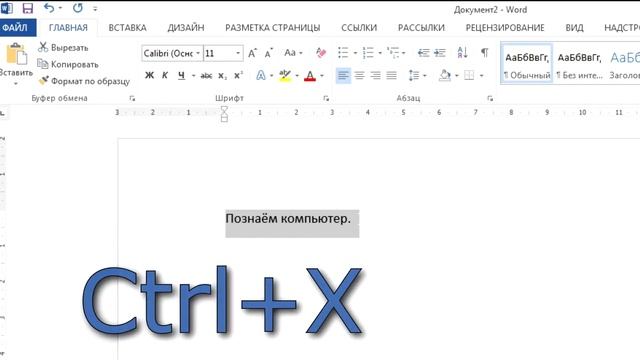Click the Redo/Repeat icon
This screenshot has height=360, width=640.
click(x=78, y=7)
